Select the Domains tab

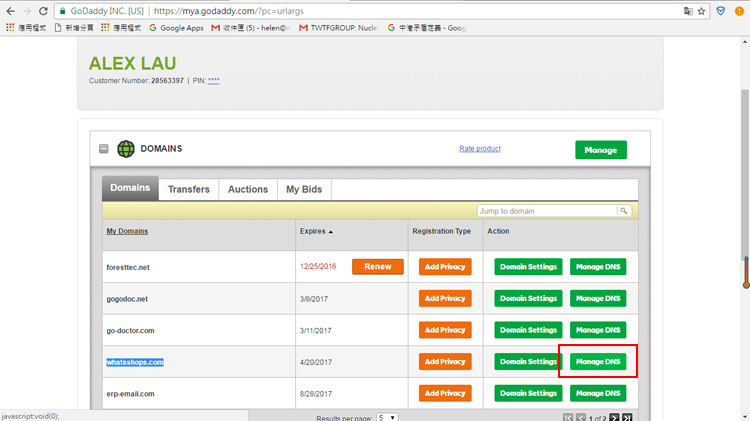(130, 188)
